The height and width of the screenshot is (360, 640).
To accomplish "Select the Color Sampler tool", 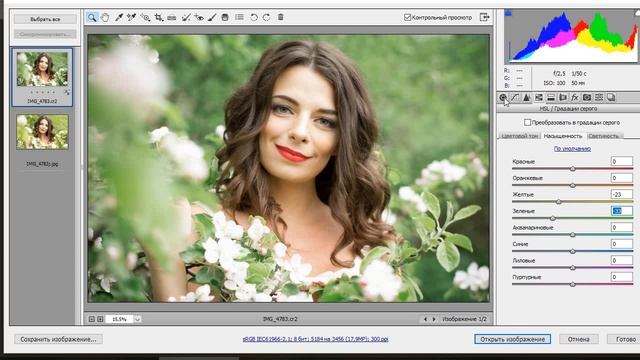I will pos(131,18).
